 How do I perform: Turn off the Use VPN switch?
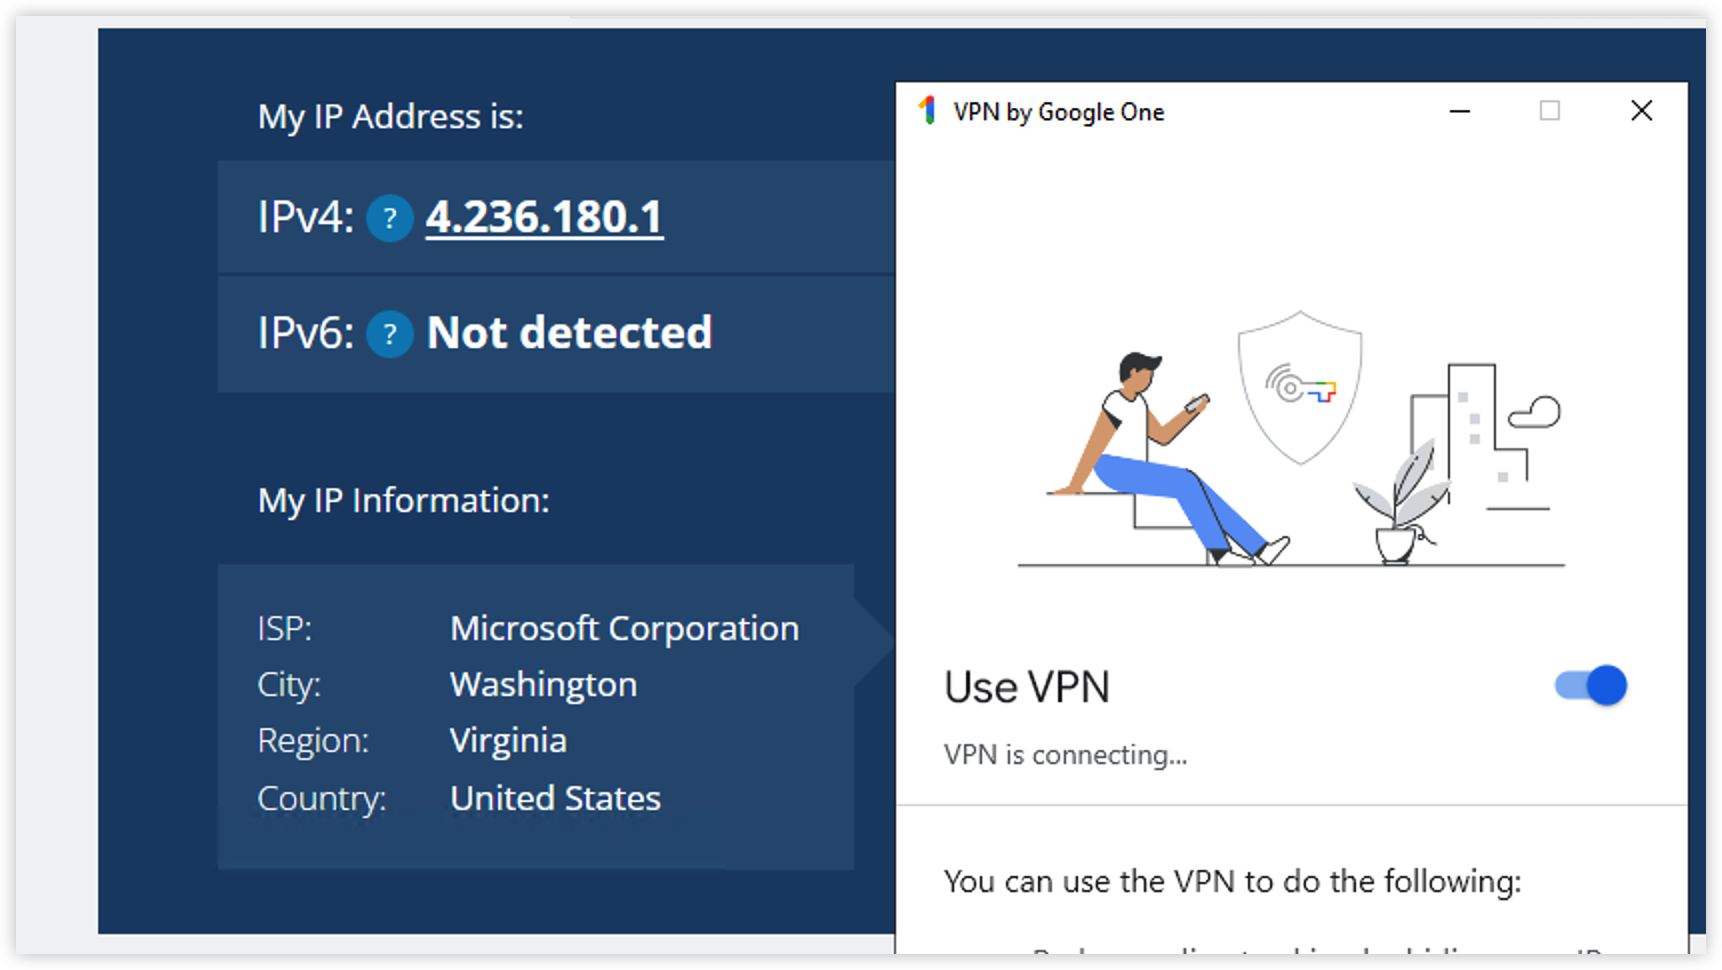[x=1591, y=686]
